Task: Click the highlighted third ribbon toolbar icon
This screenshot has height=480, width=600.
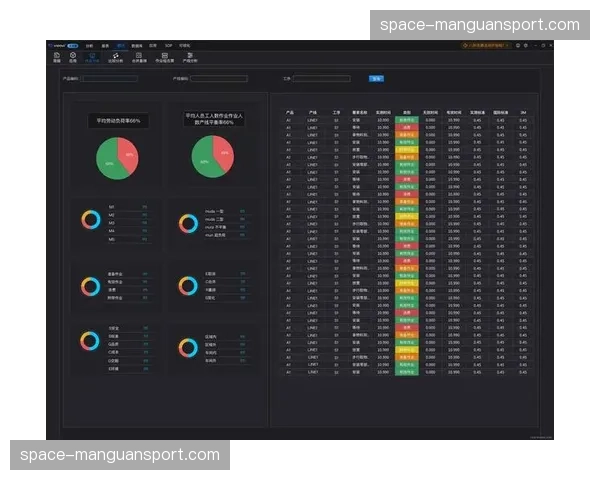Action: coord(93,57)
